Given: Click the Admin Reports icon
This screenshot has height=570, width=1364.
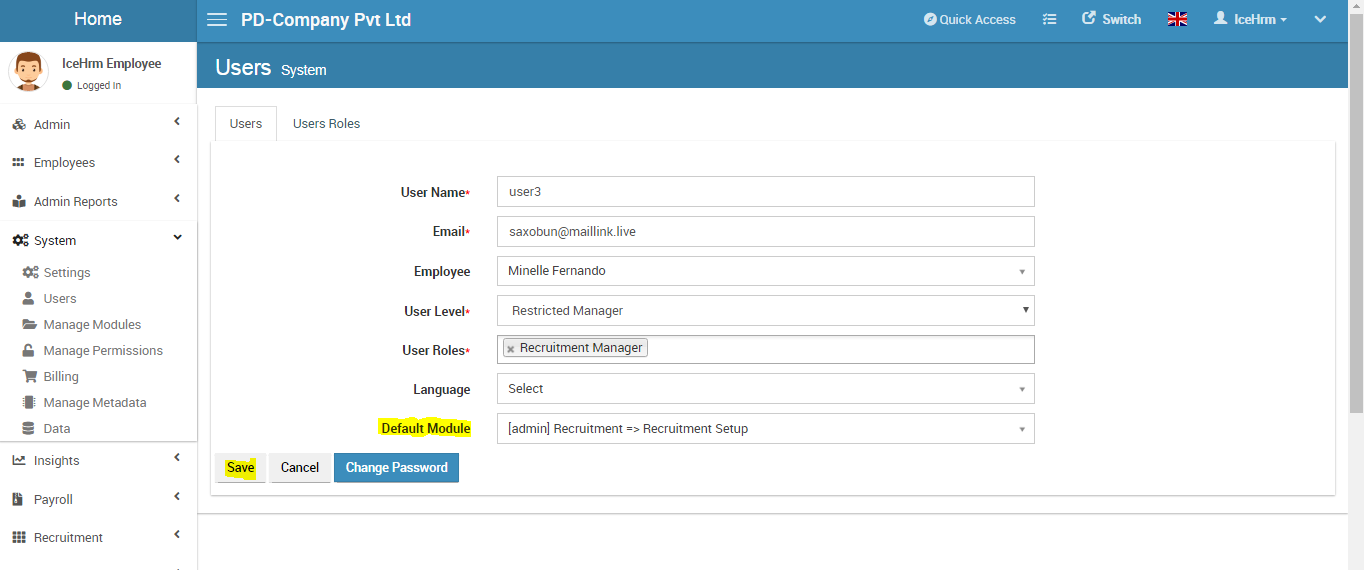Looking at the screenshot, I should 19,201.
